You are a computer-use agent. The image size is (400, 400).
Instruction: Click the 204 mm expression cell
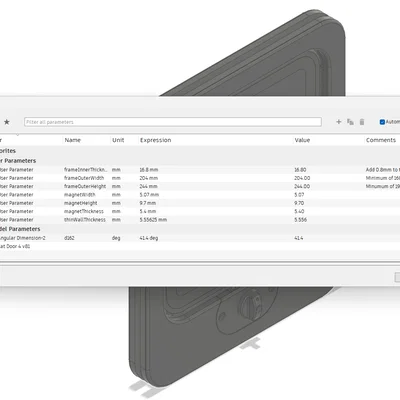tap(148, 178)
